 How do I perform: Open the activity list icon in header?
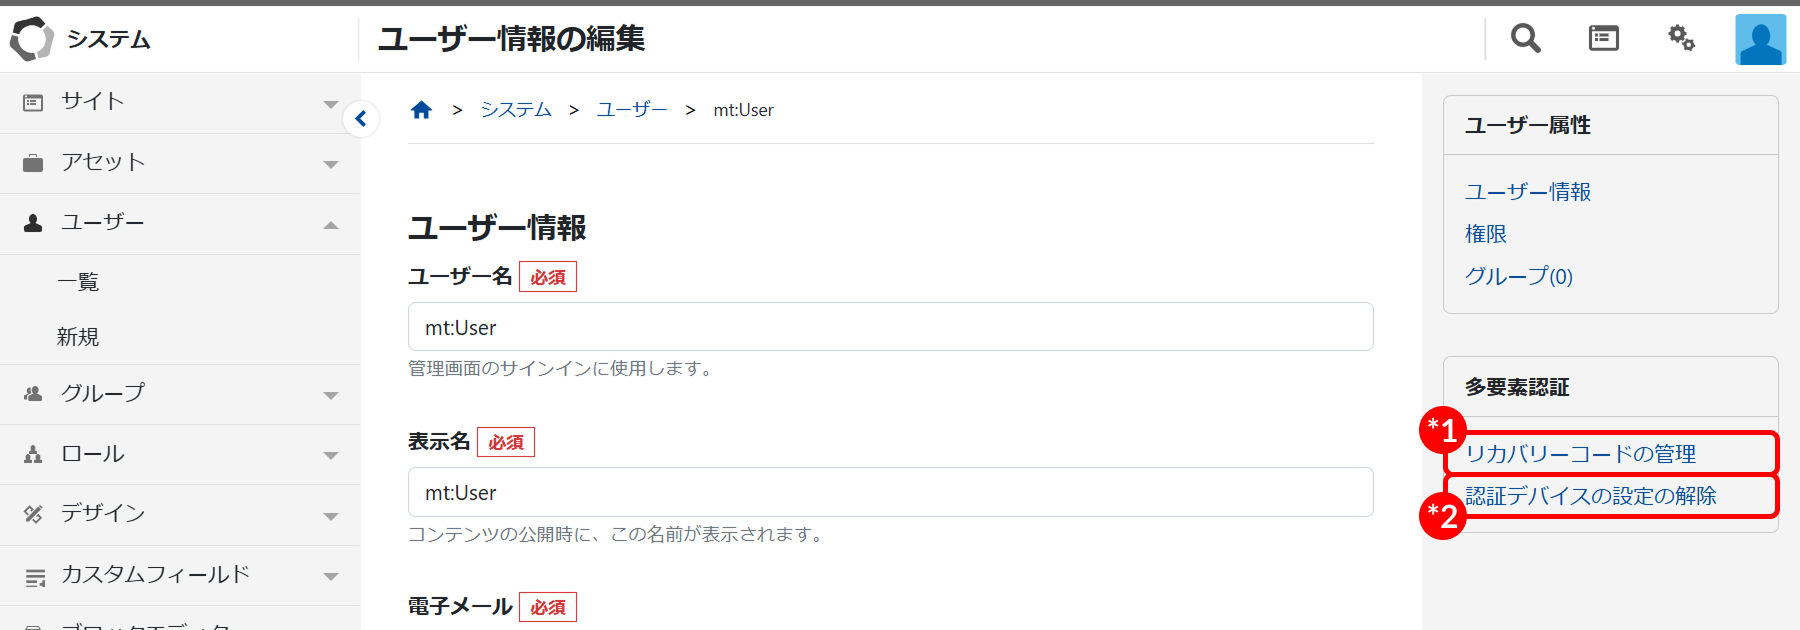(1603, 39)
